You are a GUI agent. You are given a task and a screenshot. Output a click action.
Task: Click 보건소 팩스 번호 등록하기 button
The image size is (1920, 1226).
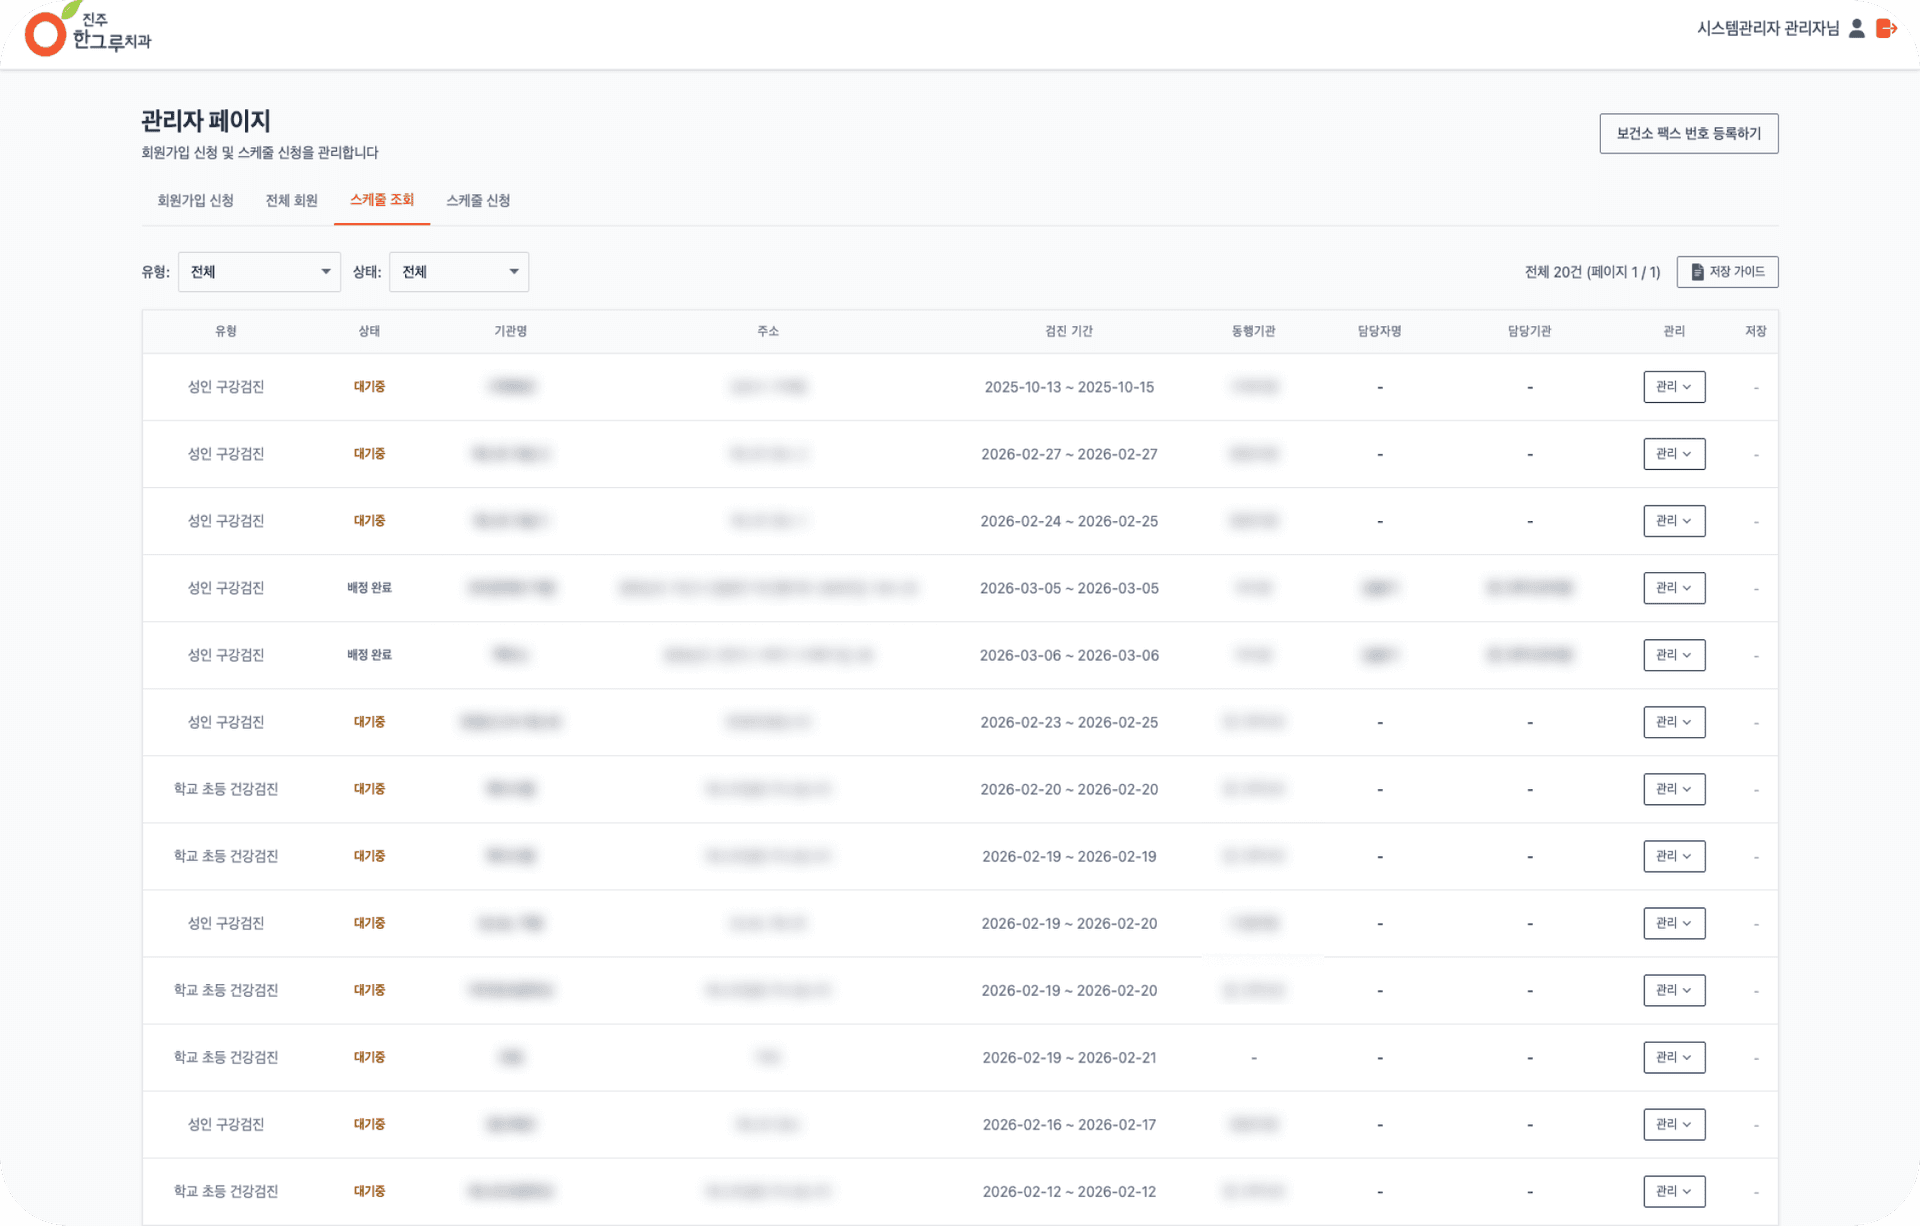pos(1689,134)
